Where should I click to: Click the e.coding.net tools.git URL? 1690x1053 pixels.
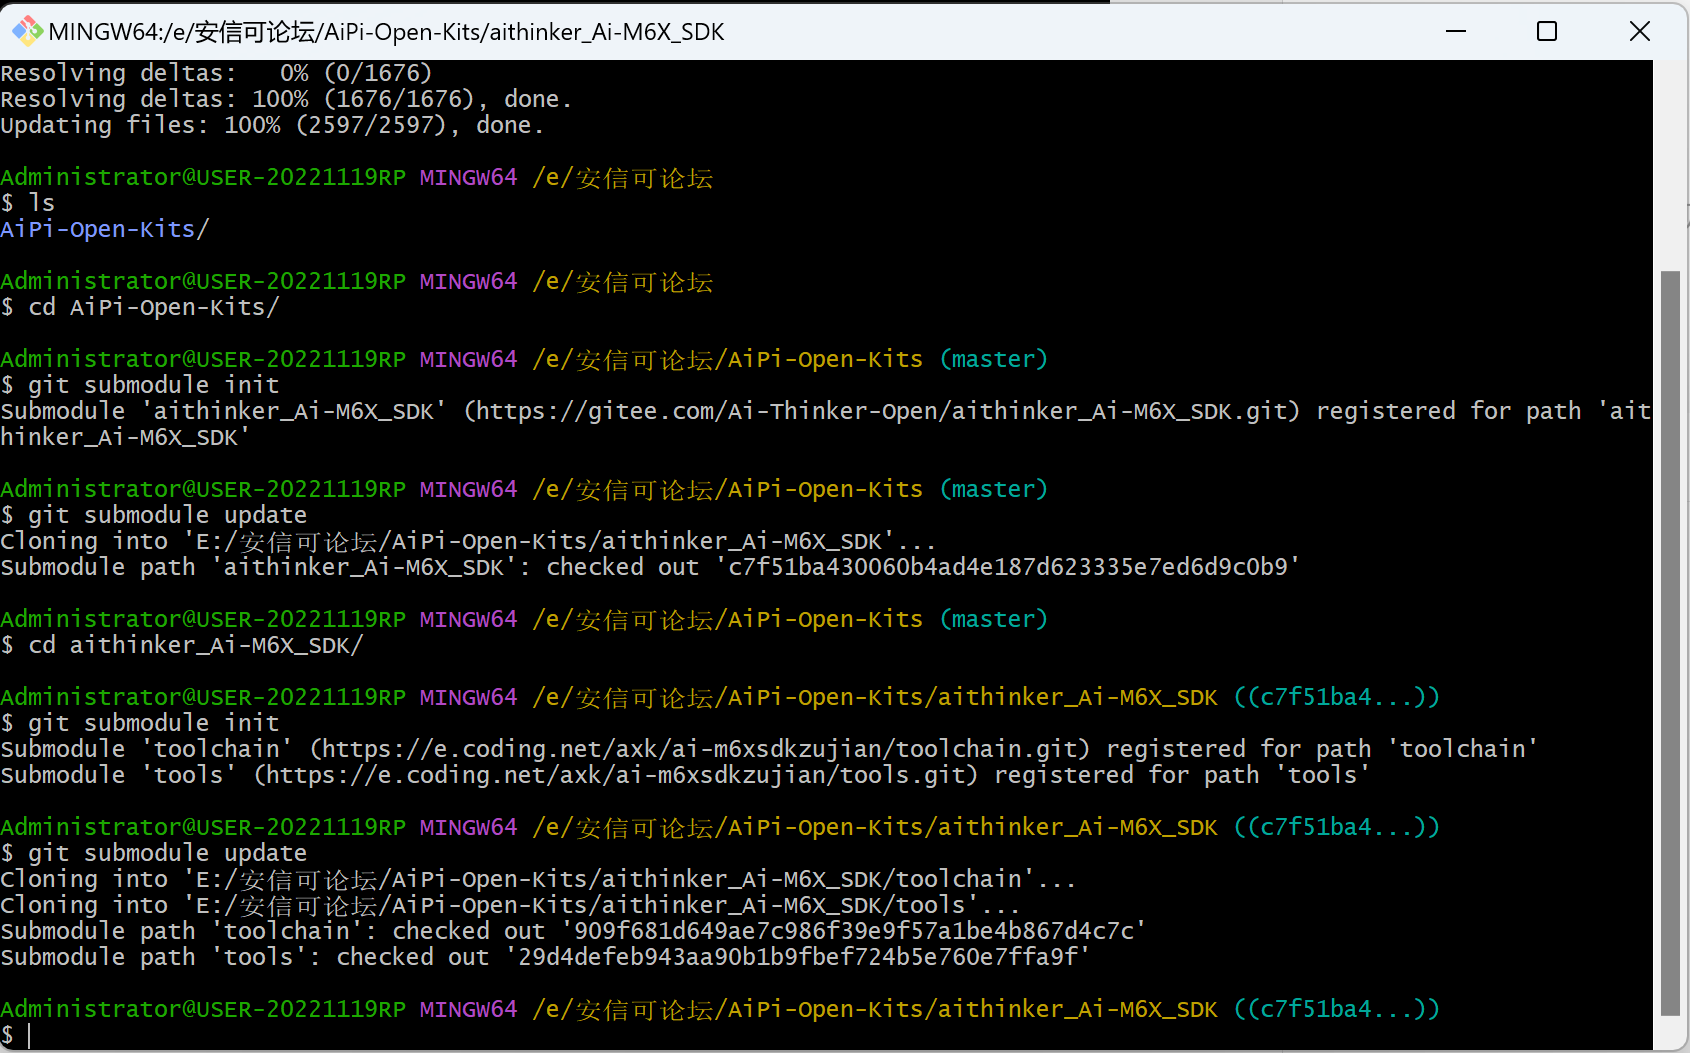(616, 775)
